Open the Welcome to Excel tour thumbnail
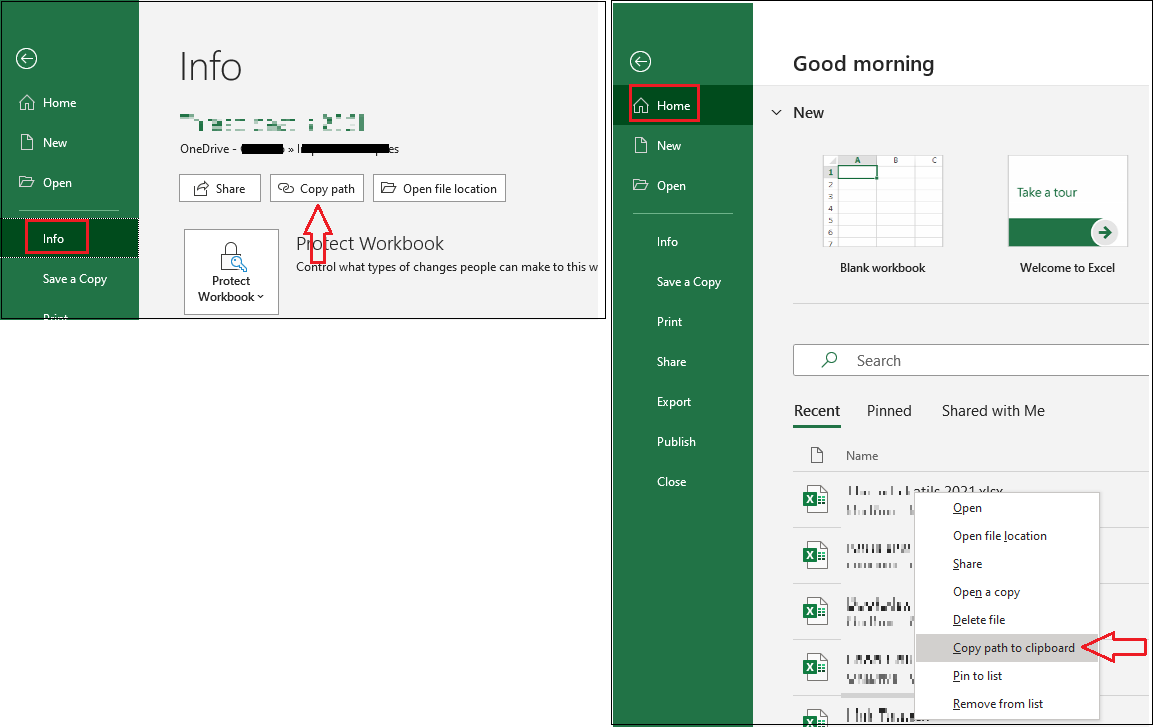Screen dimensions: 1154x727 pos(1067,202)
